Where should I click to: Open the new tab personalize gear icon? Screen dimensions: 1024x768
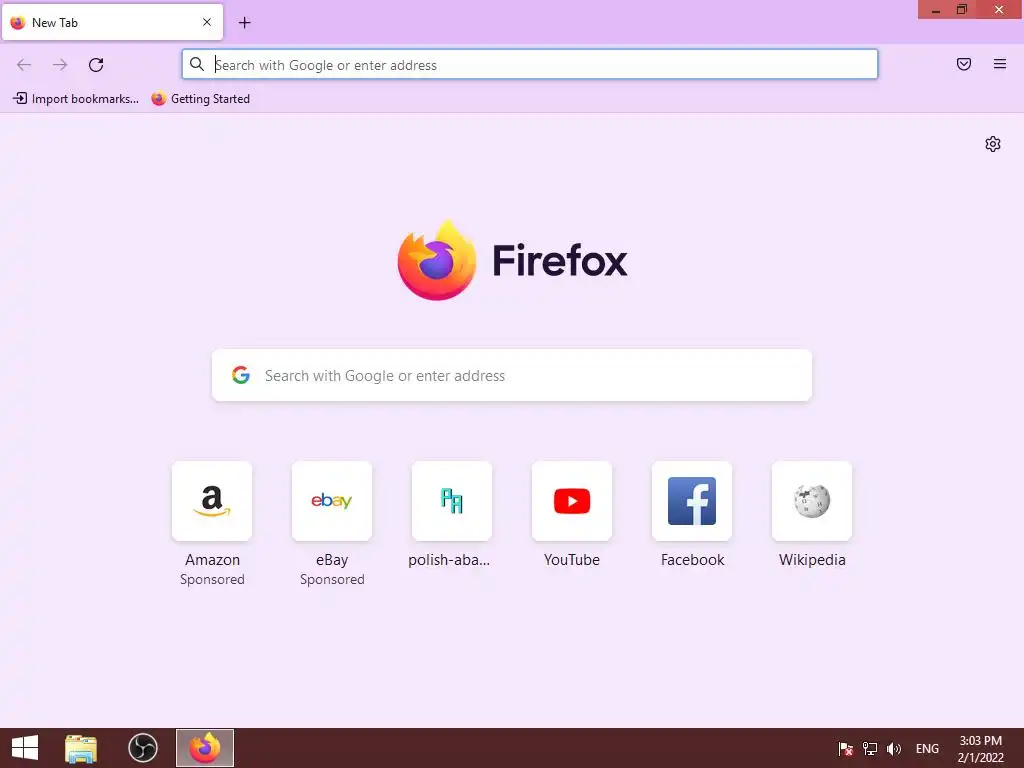(x=993, y=144)
